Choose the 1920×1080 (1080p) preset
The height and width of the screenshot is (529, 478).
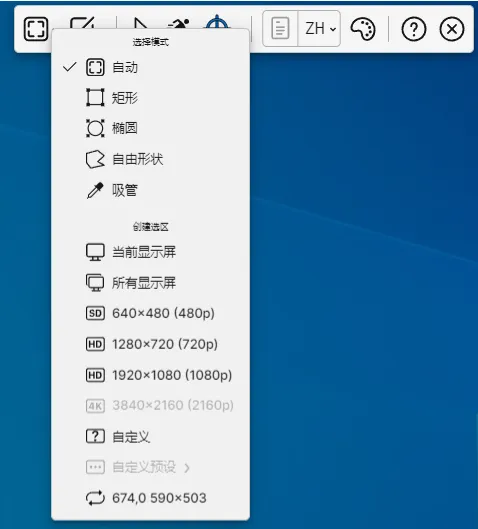tap(150, 375)
